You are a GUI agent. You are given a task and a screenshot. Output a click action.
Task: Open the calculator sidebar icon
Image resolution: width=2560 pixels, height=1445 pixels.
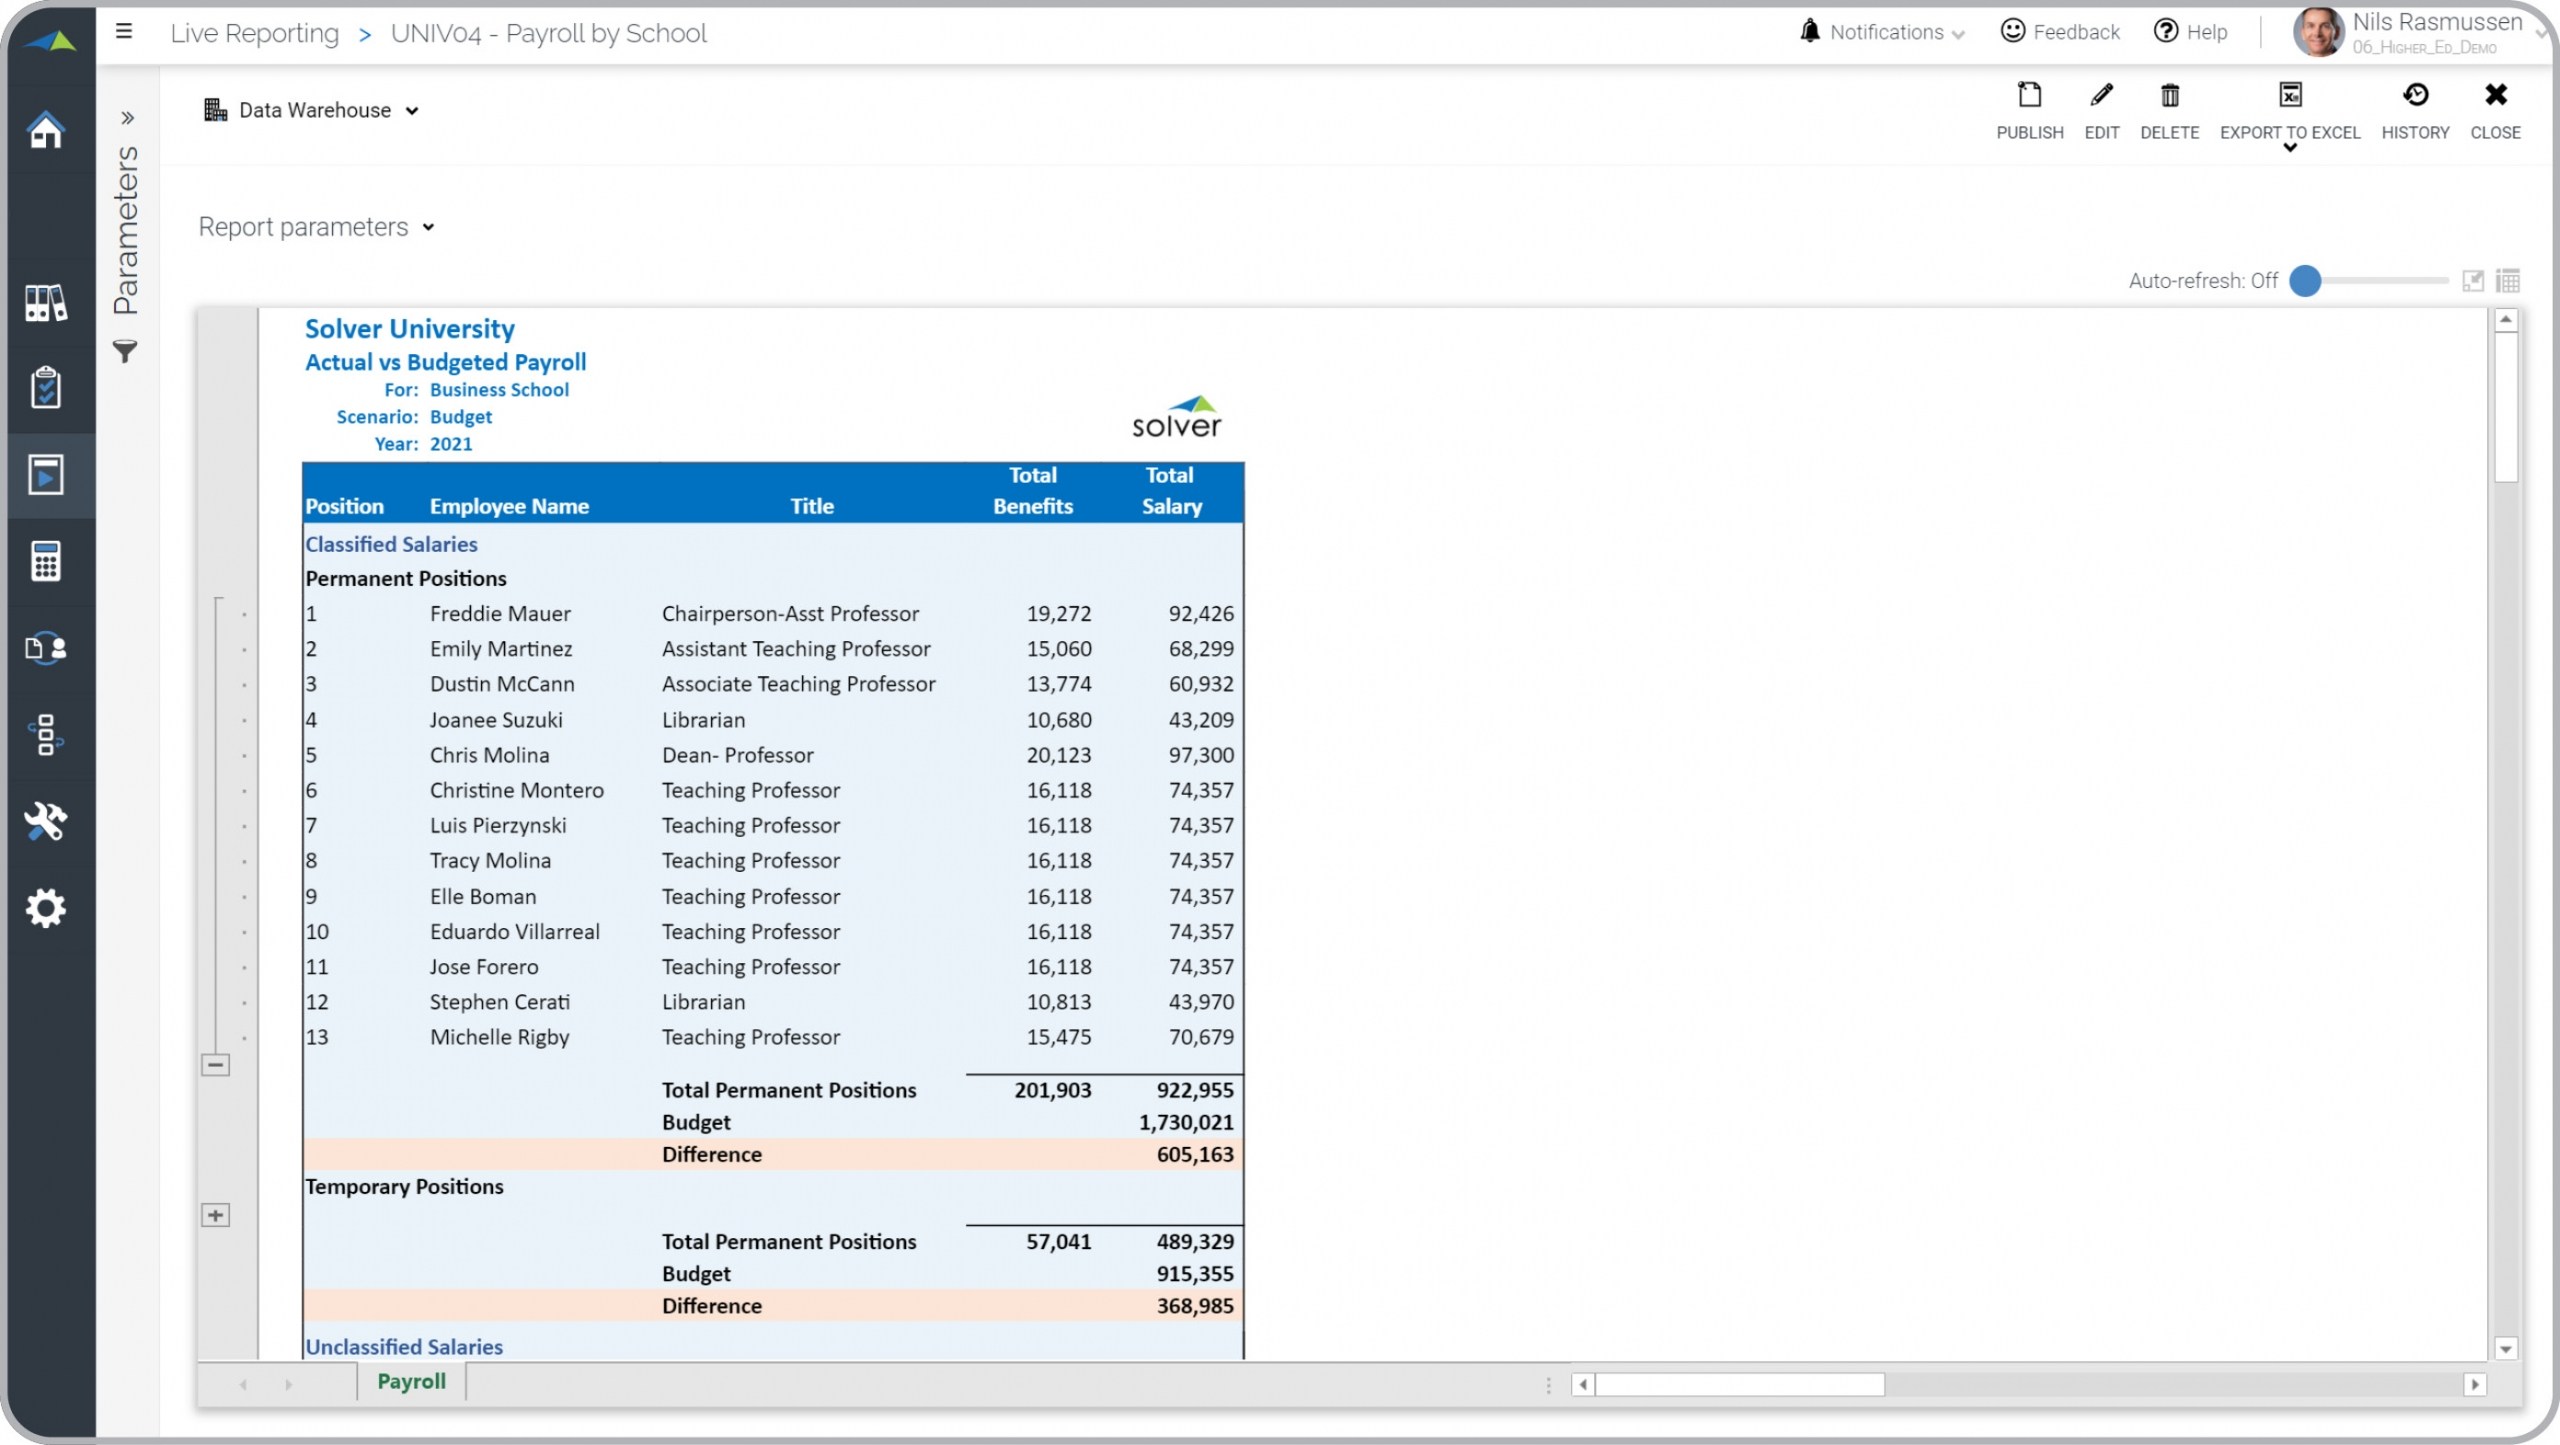[x=46, y=561]
